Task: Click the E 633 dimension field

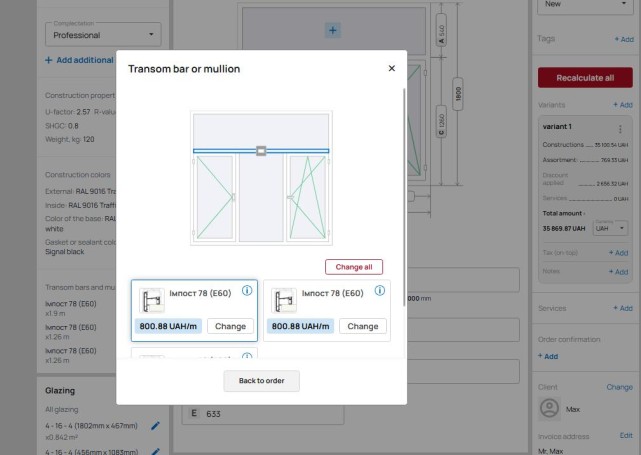Action: [262, 414]
